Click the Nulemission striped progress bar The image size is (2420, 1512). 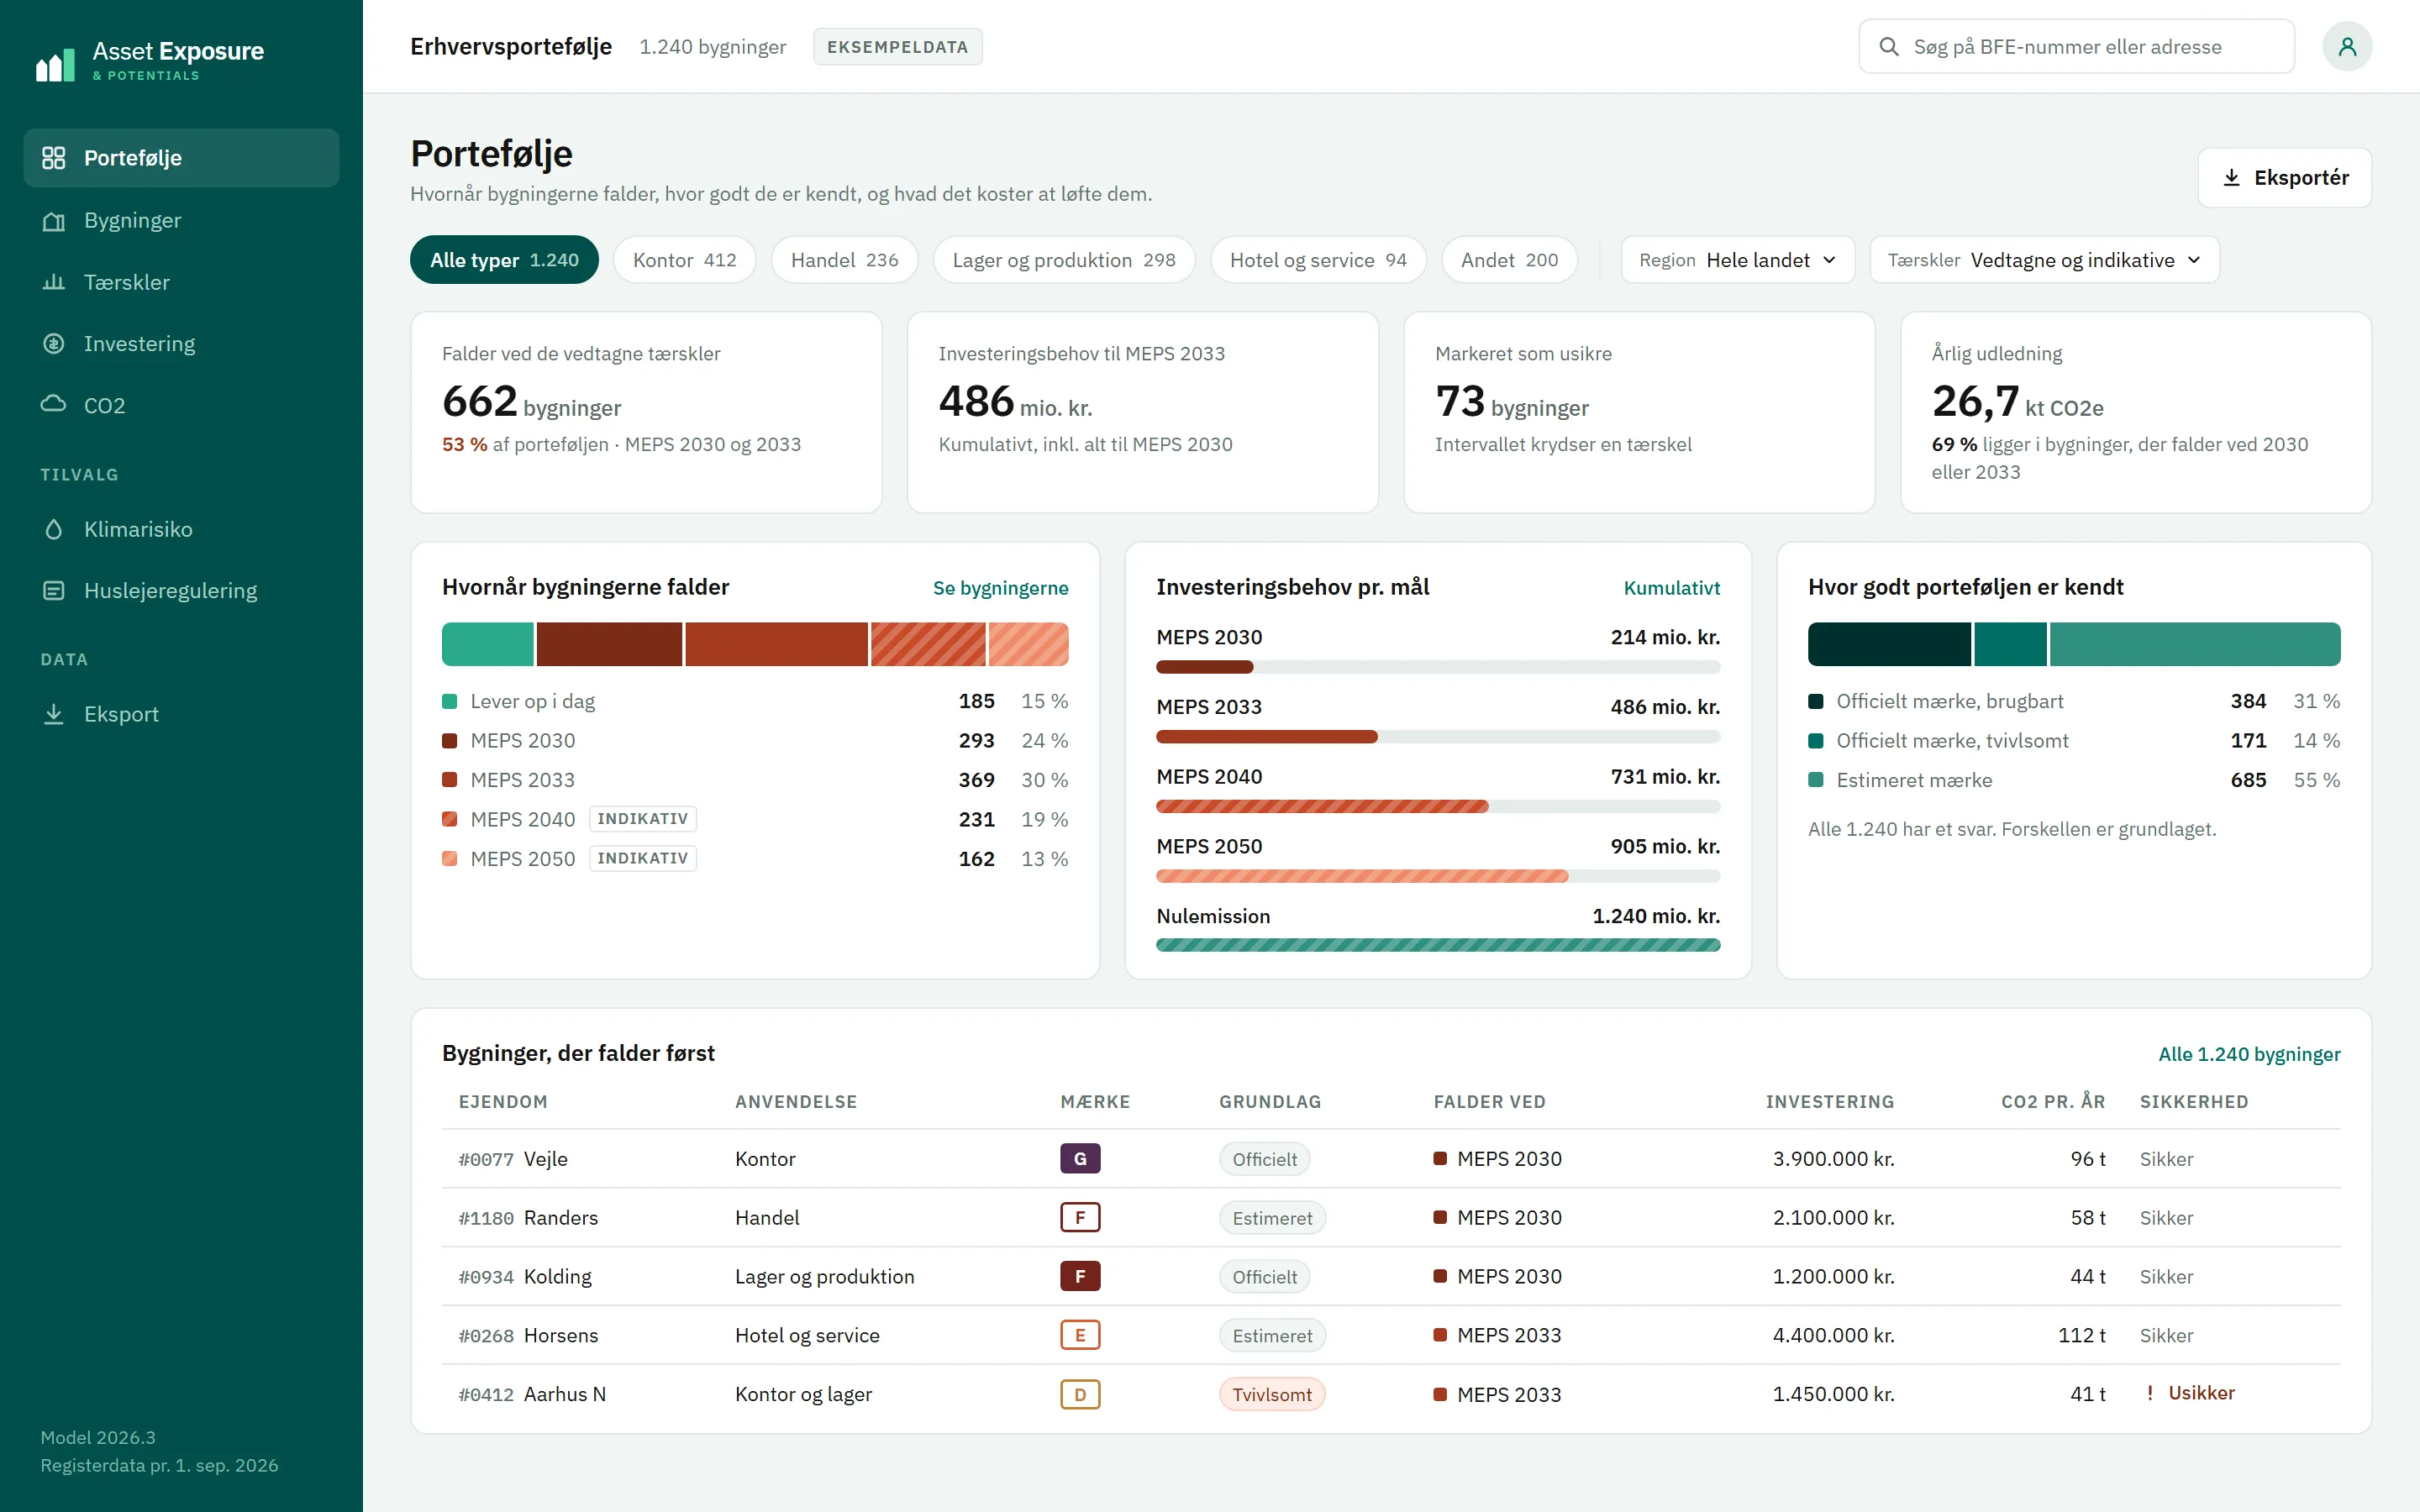(x=1438, y=945)
